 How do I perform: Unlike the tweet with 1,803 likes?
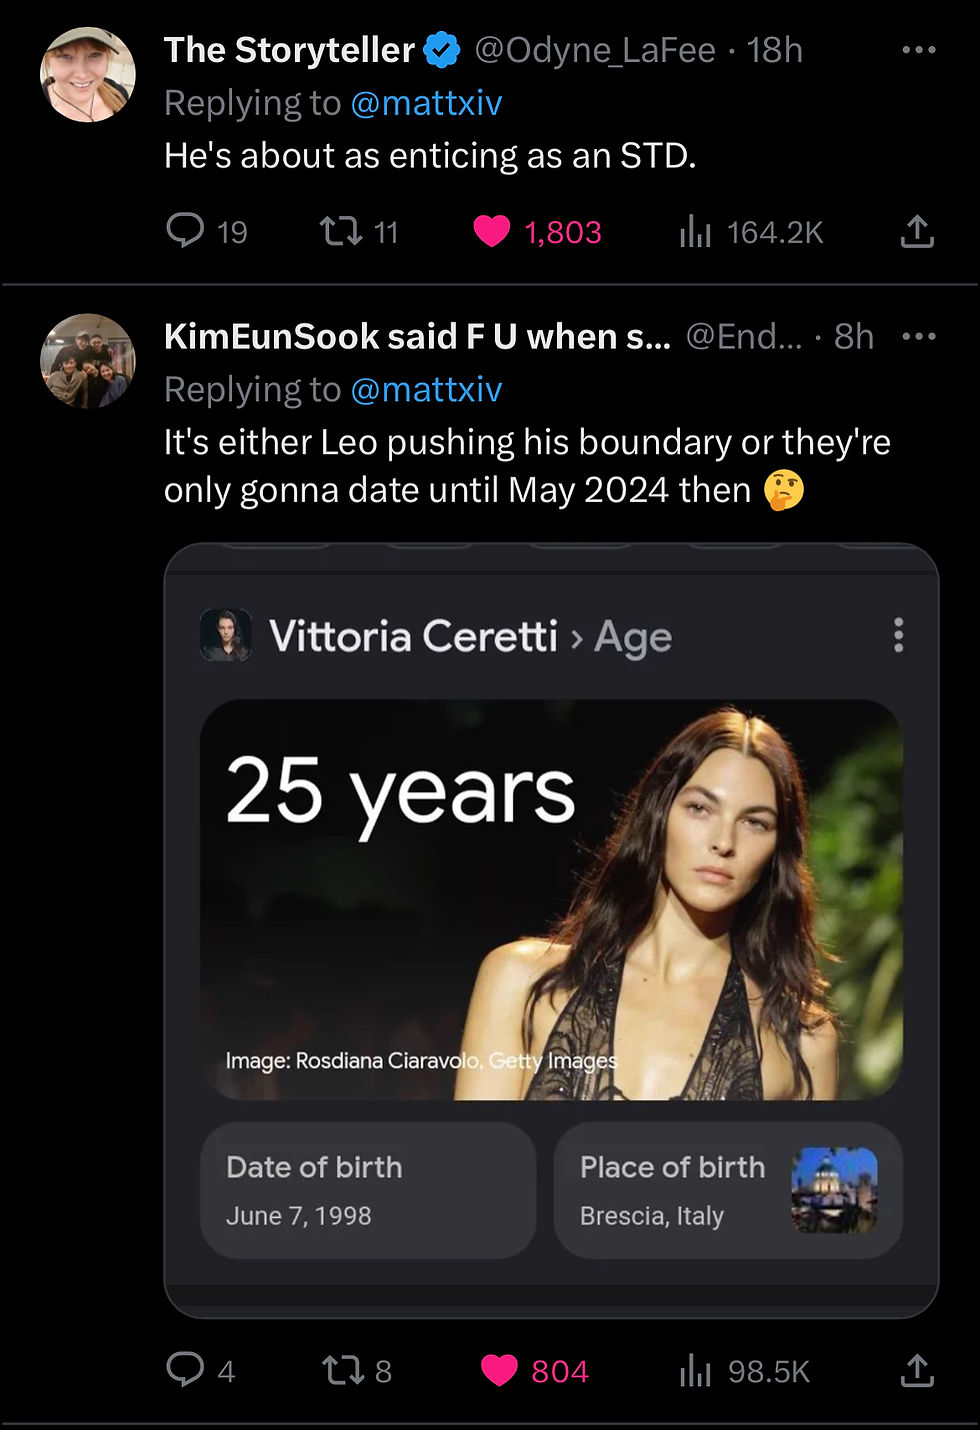(x=491, y=231)
